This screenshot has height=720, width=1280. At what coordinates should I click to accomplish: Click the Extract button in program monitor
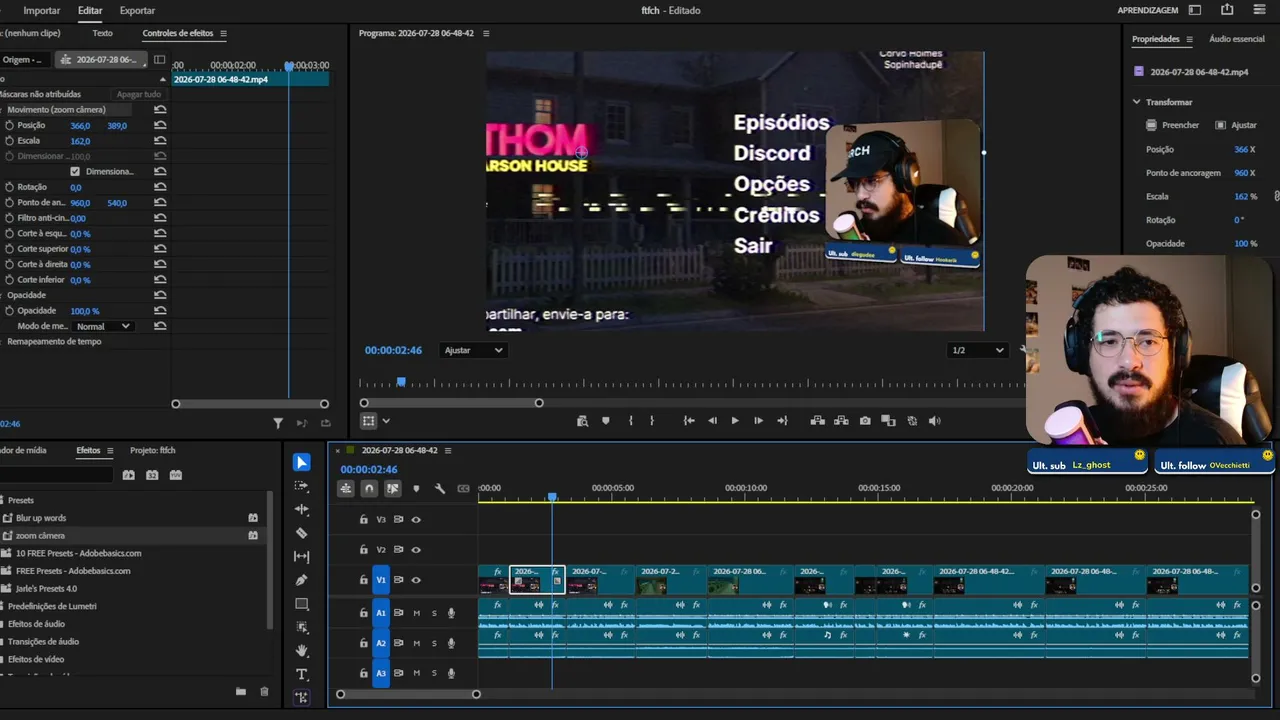click(x=841, y=421)
